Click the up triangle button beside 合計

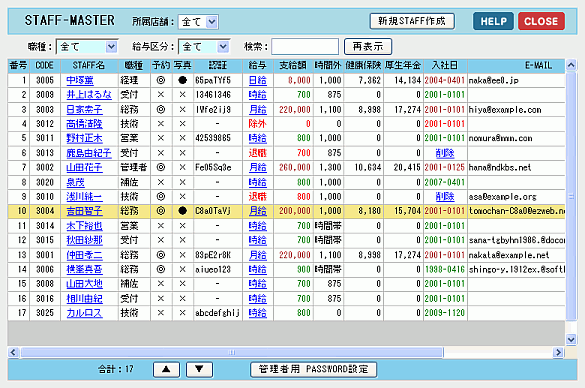click(x=166, y=369)
